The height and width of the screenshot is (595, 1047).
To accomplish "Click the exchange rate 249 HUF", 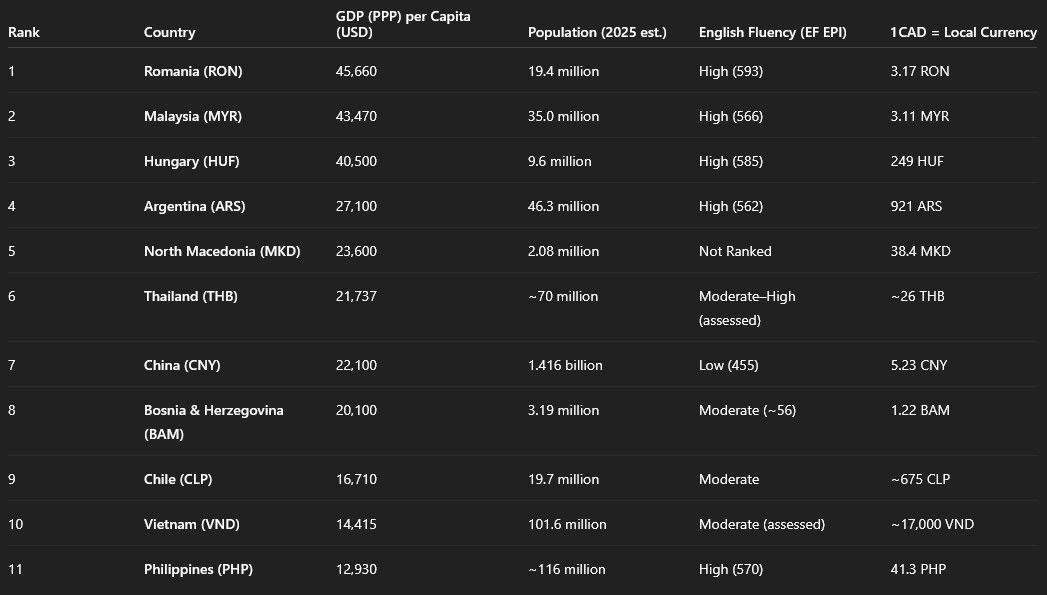I will coord(917,161).
